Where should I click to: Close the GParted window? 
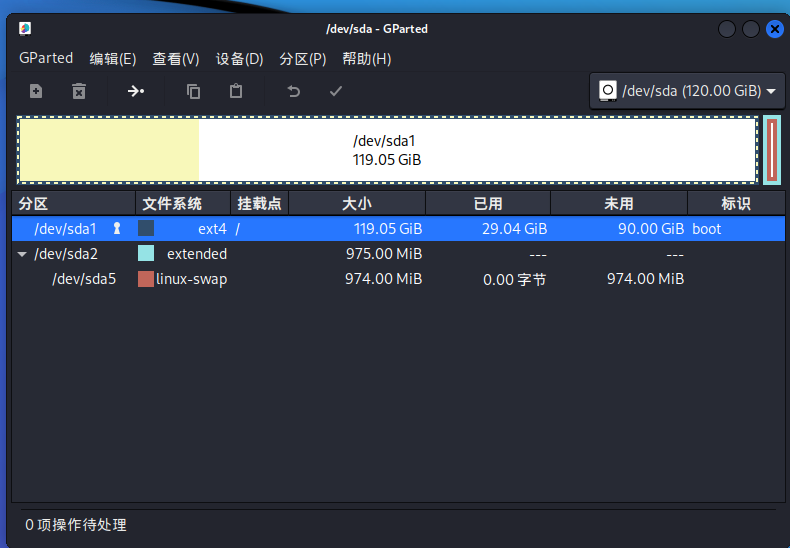pos(774,29)
